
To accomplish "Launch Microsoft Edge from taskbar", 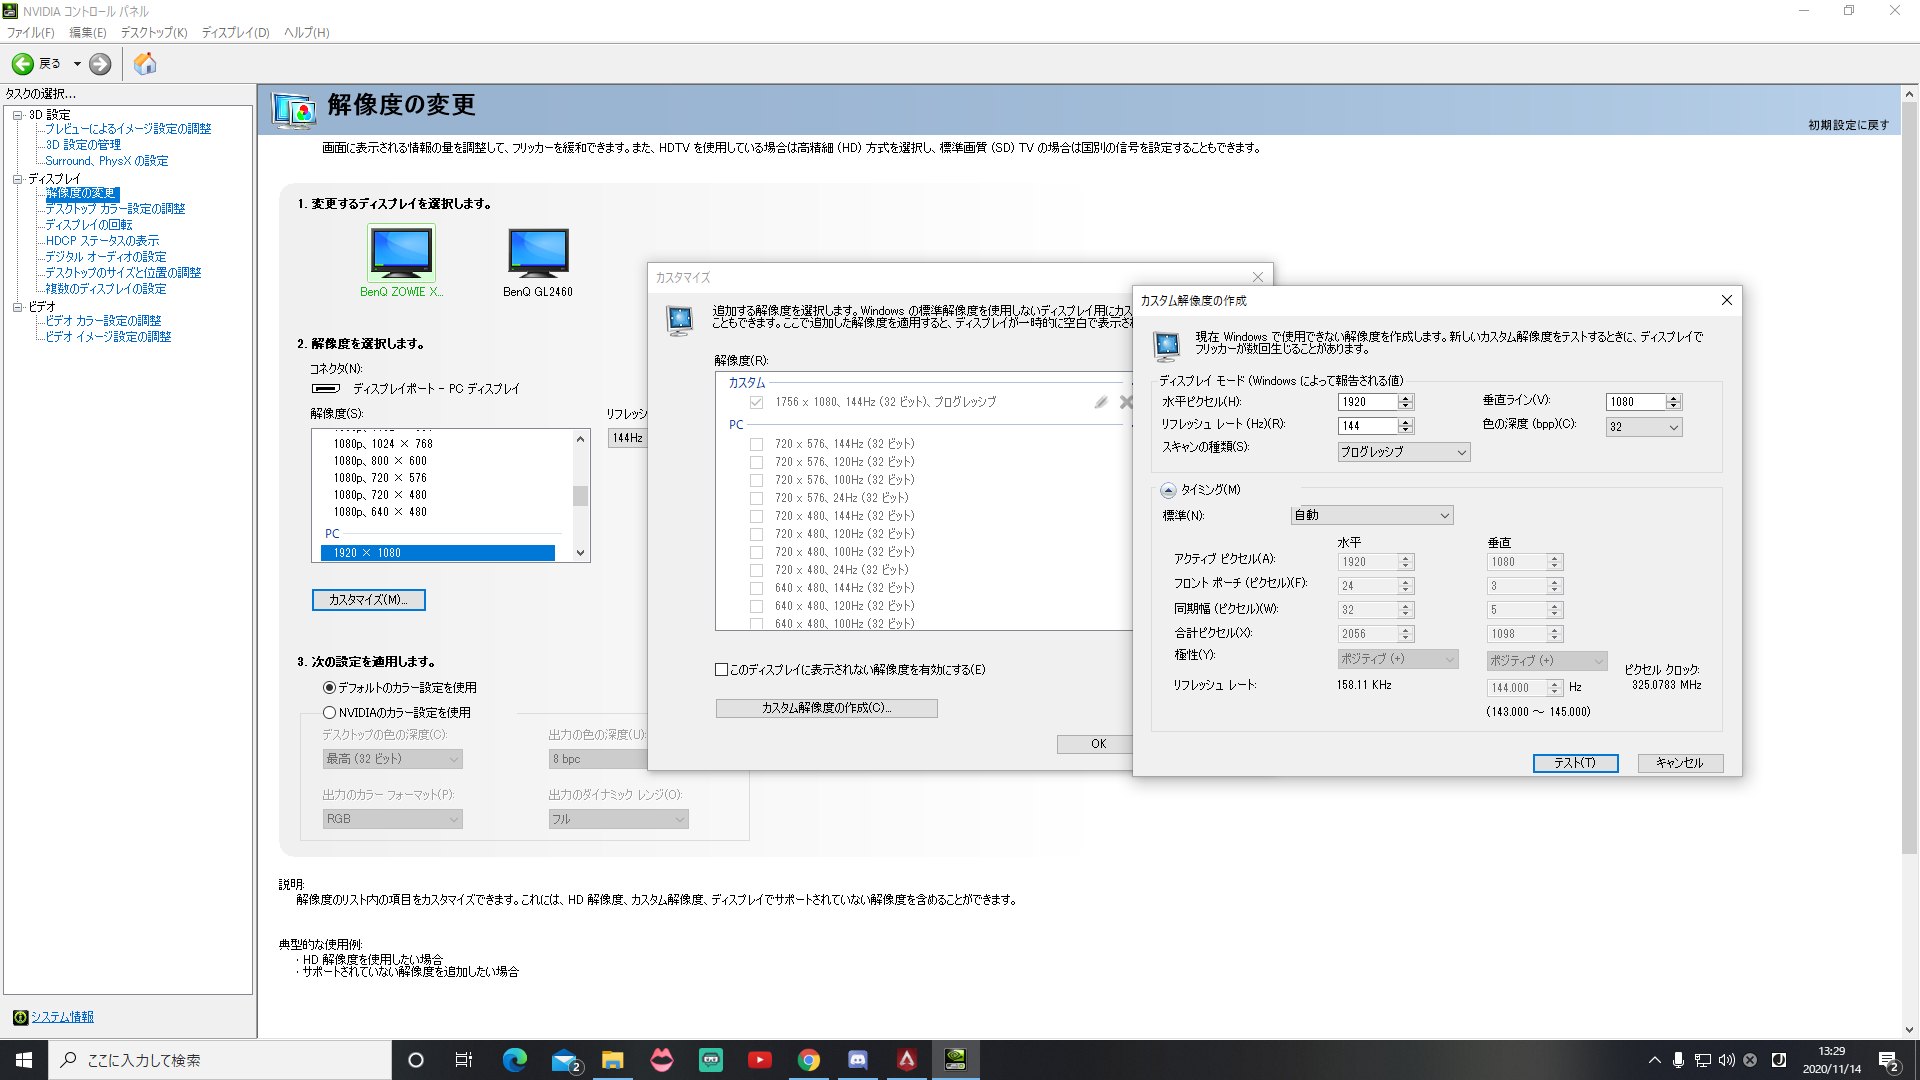I will tap(515, 1060).
